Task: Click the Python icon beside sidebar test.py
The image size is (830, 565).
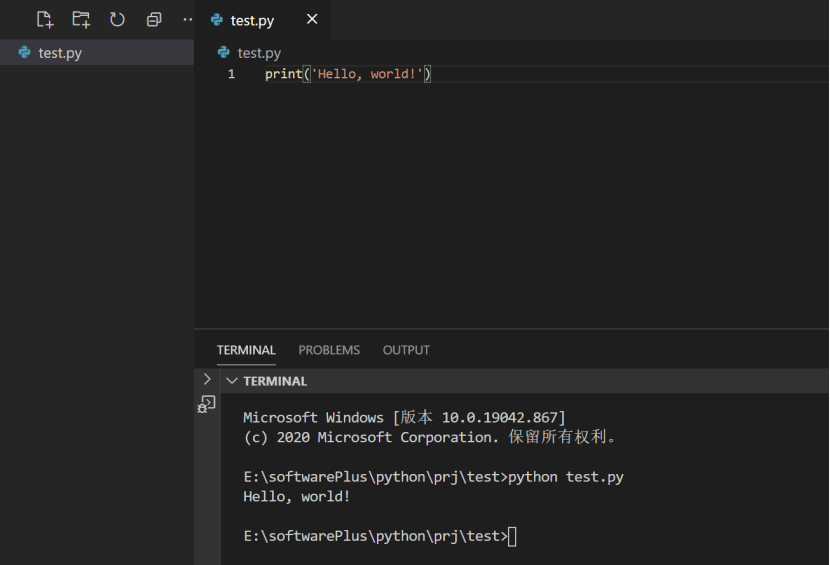Action: pyautogui.click(x=24, y=52)
